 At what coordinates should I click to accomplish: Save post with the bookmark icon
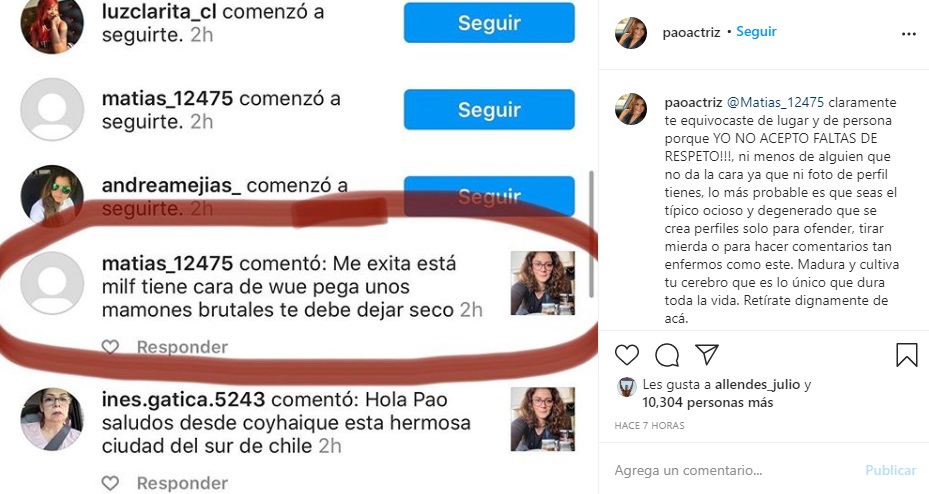point(906,355)
